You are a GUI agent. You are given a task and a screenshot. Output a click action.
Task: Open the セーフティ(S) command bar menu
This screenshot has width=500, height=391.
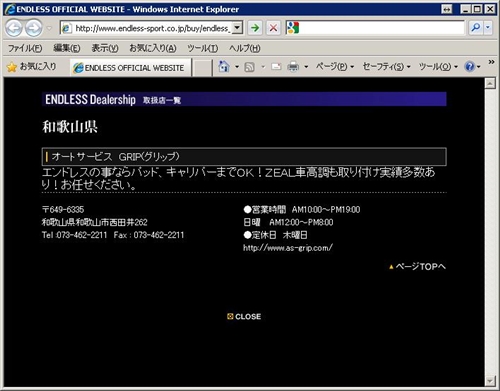pos(386,67)
